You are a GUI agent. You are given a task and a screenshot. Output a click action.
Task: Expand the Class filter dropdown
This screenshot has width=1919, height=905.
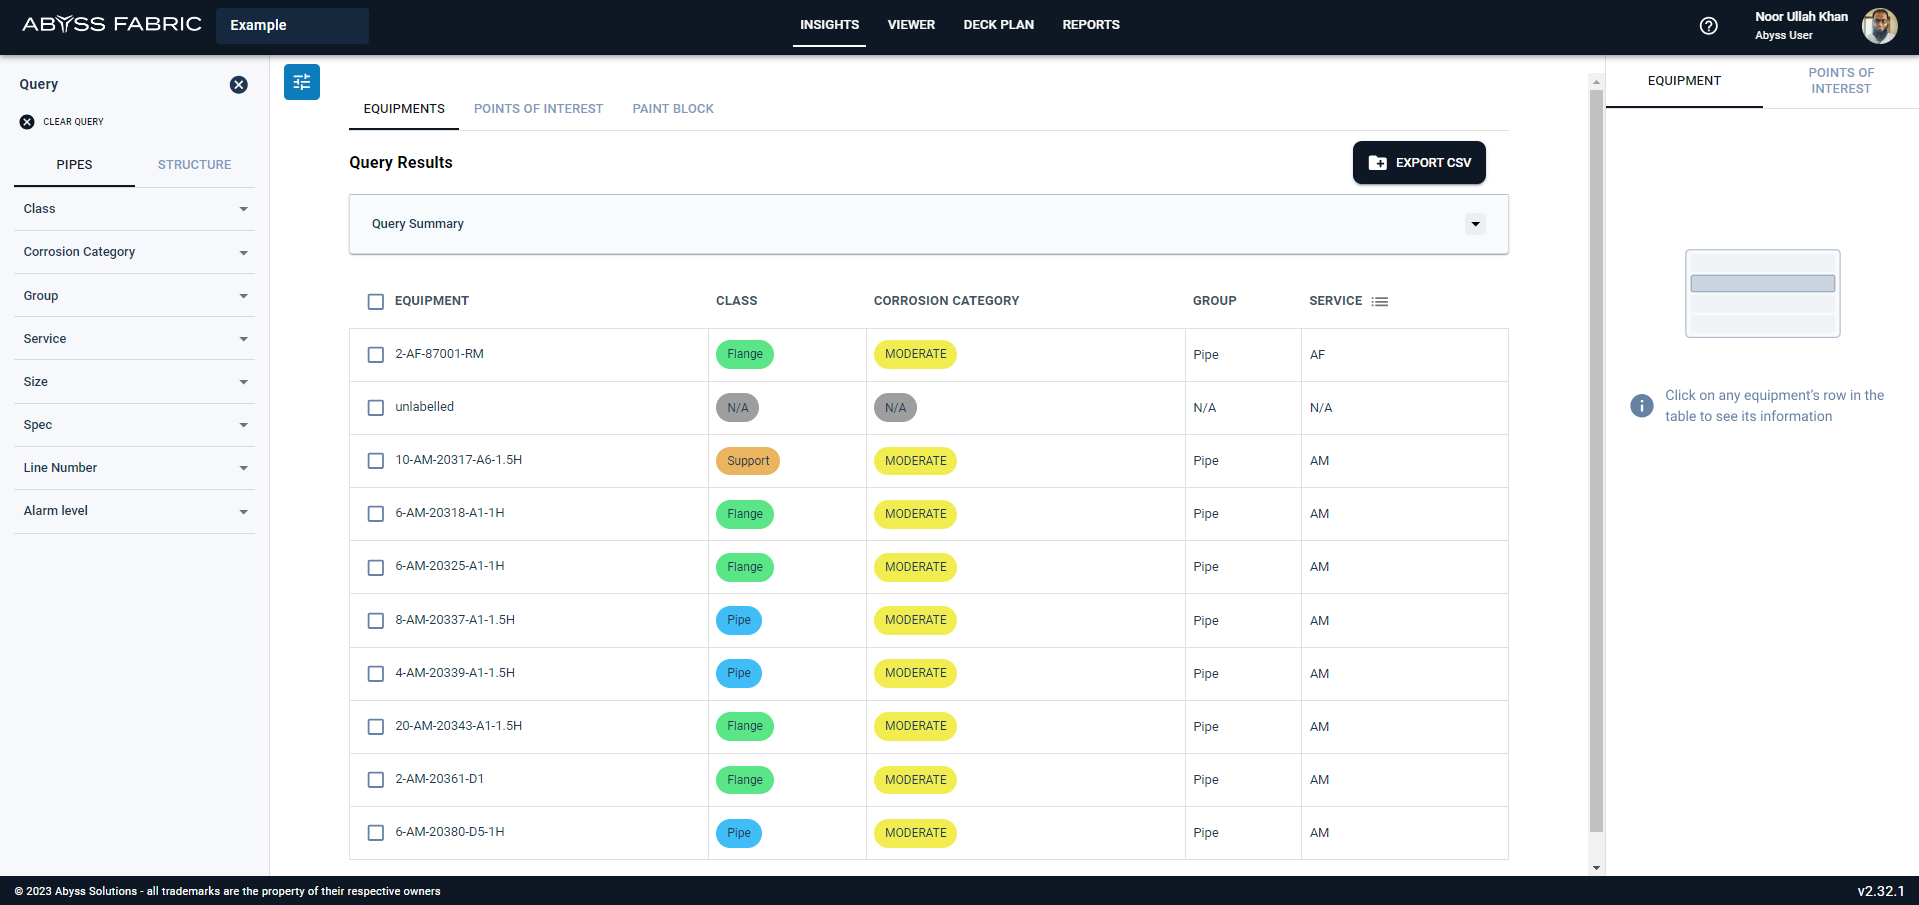point(134,209)
